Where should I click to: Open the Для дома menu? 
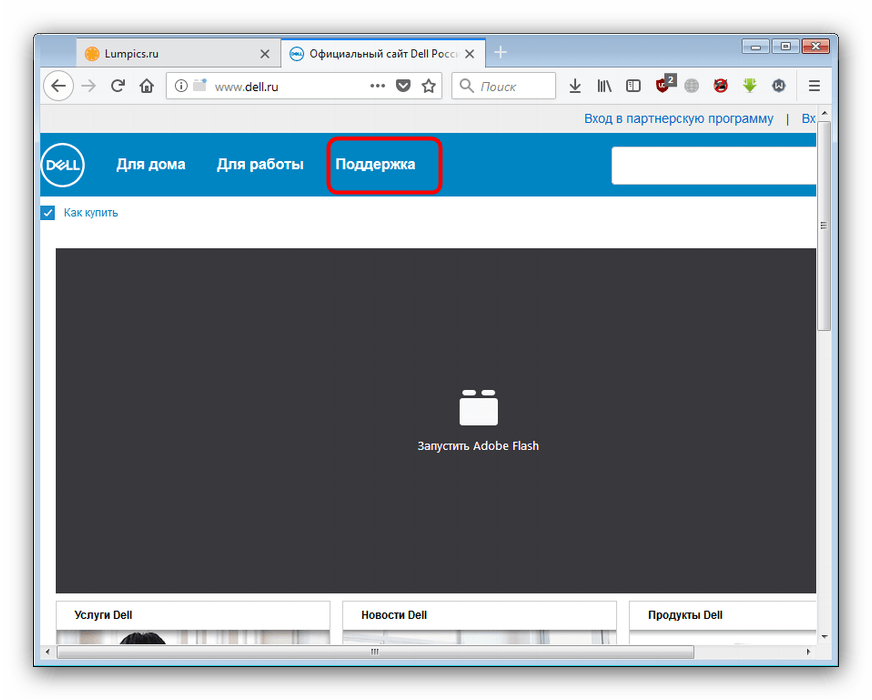[151, 164]
